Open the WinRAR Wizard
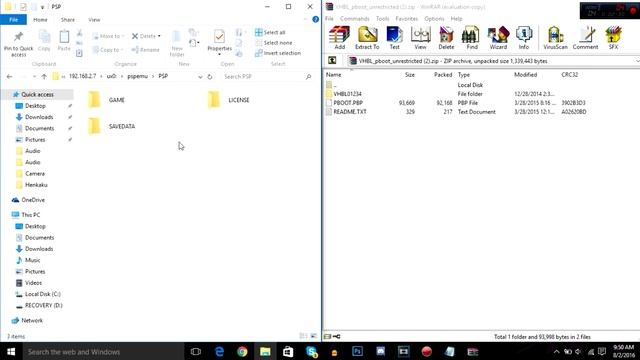The width and height of the screenshot is (640, 360). [498, 38]
